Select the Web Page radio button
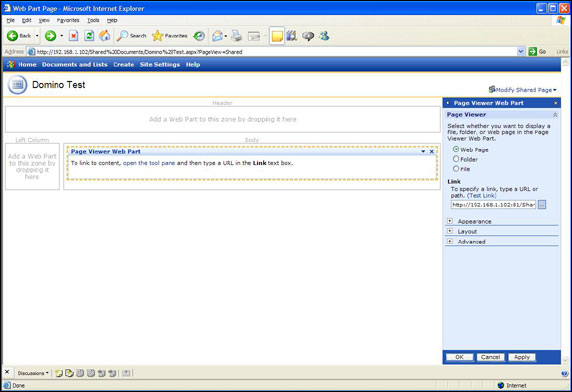The height and width of the screenshot is (392, 572). (456, 149)
